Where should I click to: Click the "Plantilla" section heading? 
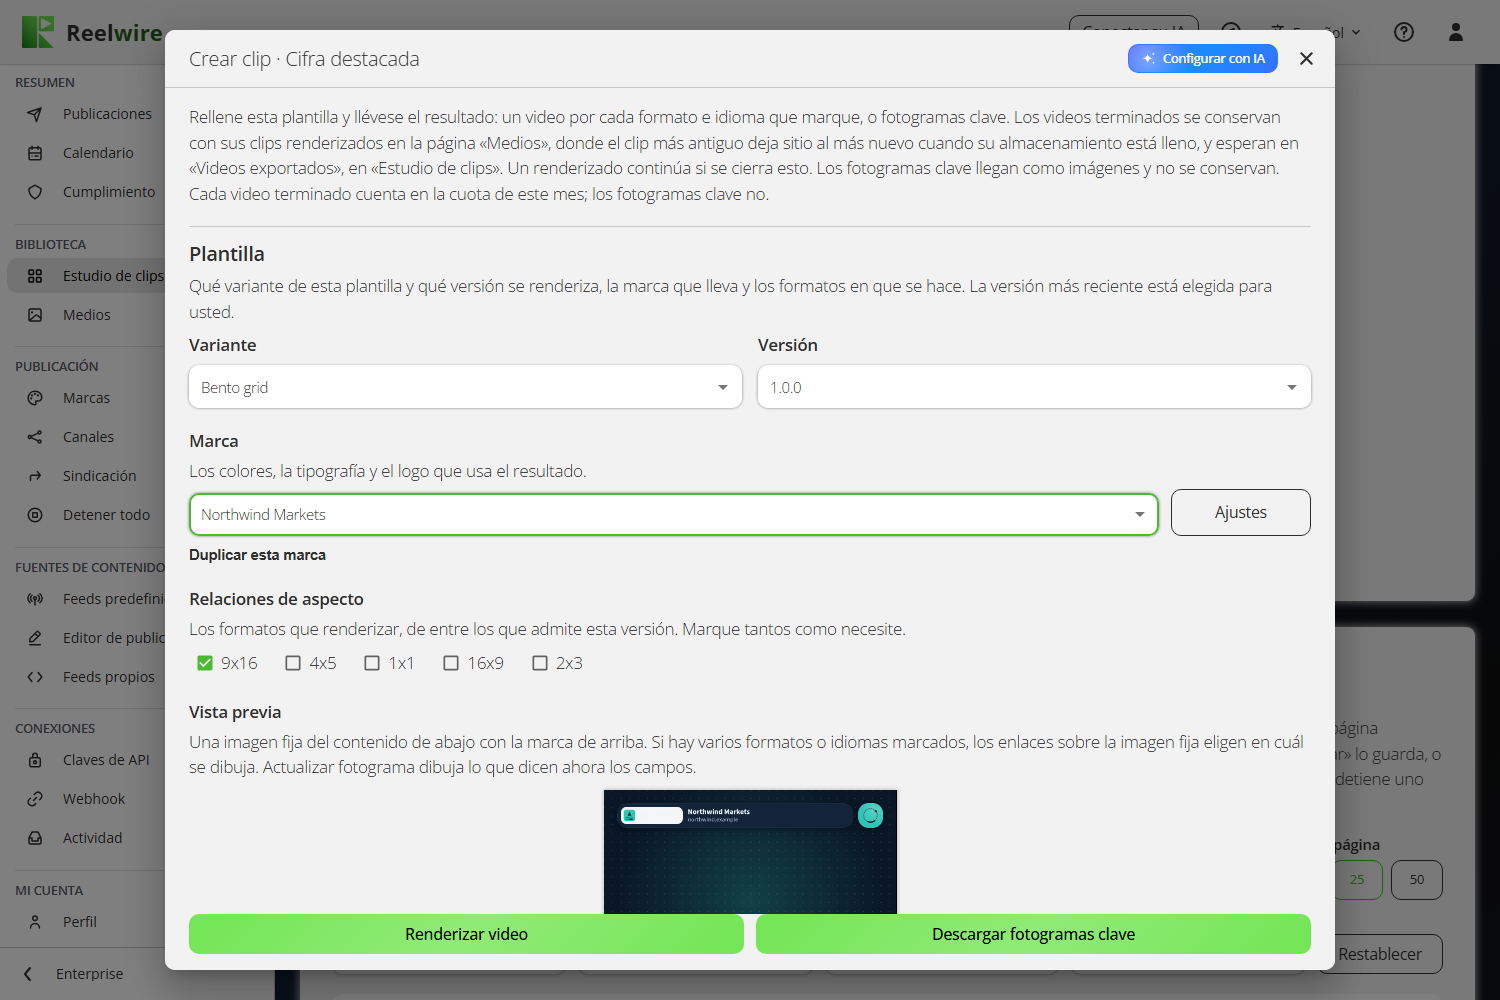pyautogui.click(x=227, y=254)
